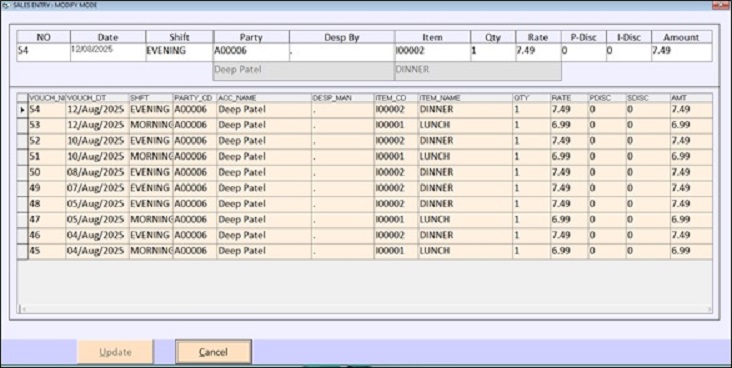Click voucher number 46 cell
732x368 pixels.
pos(47,235)
